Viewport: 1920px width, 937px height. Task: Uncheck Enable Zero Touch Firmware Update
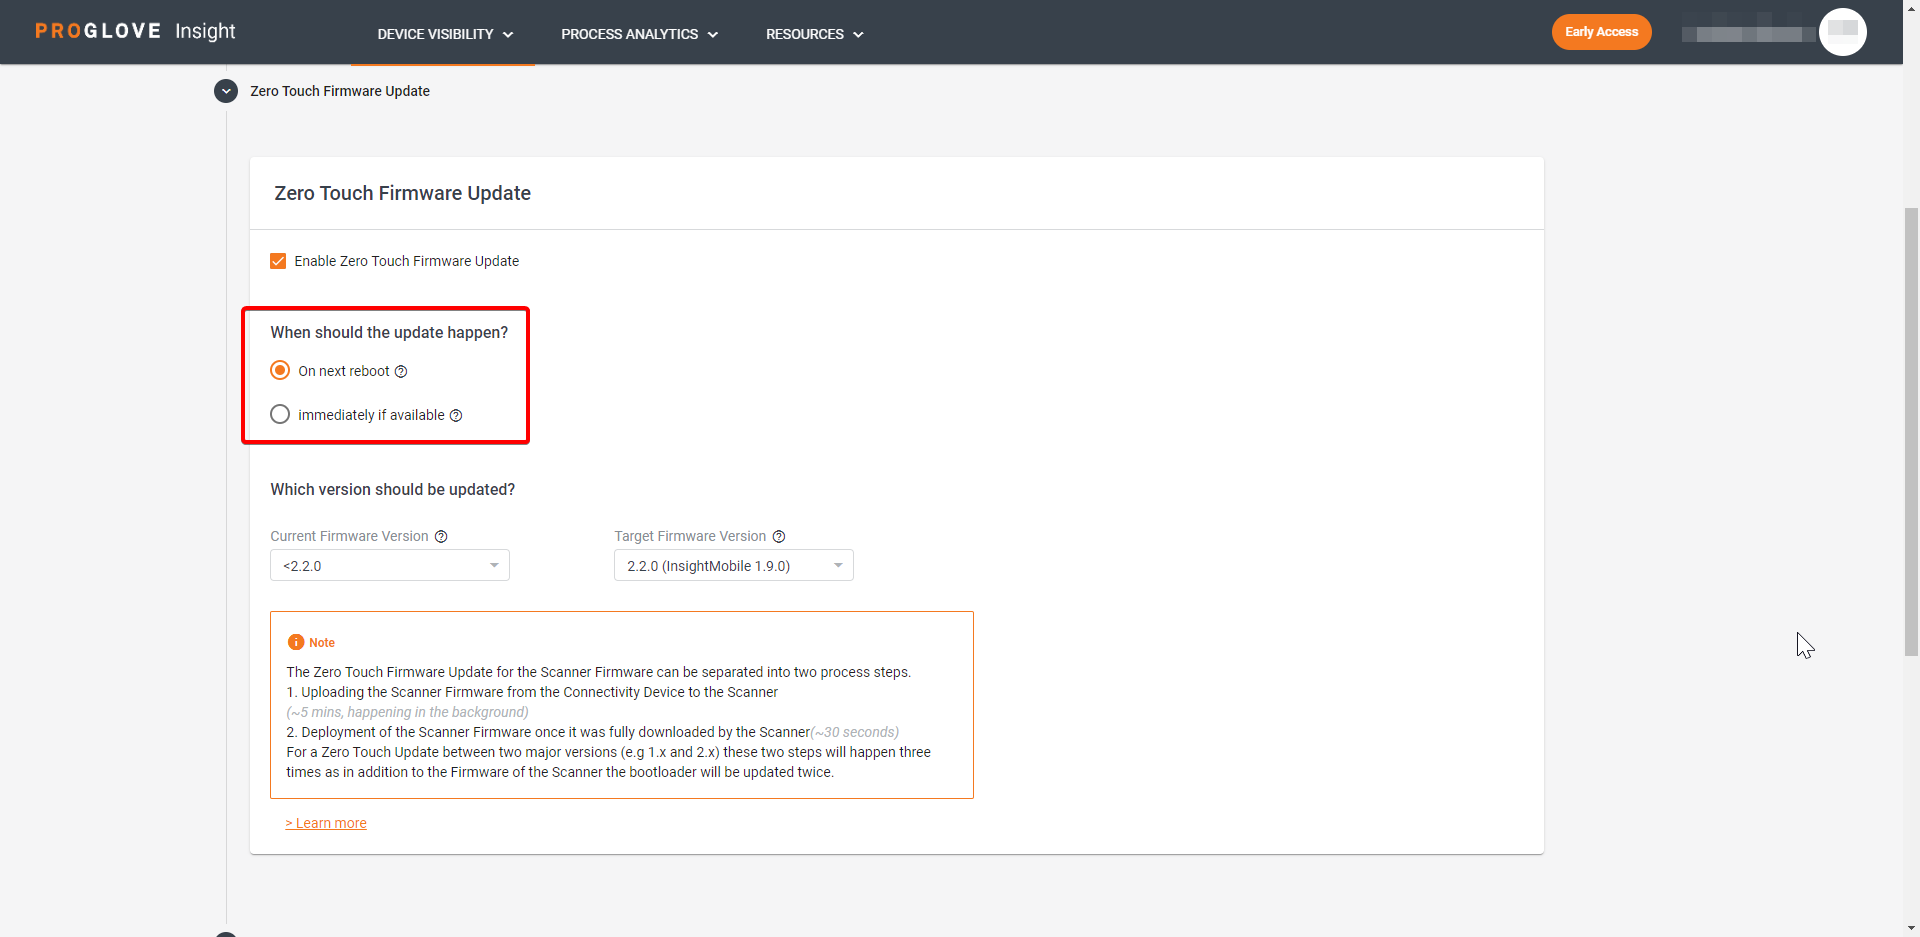pyautogui.click(x=278, y=261)
